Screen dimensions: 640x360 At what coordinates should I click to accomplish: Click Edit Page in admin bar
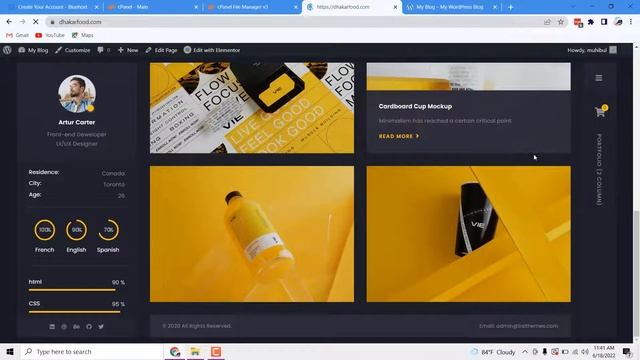tap(161, 50)
